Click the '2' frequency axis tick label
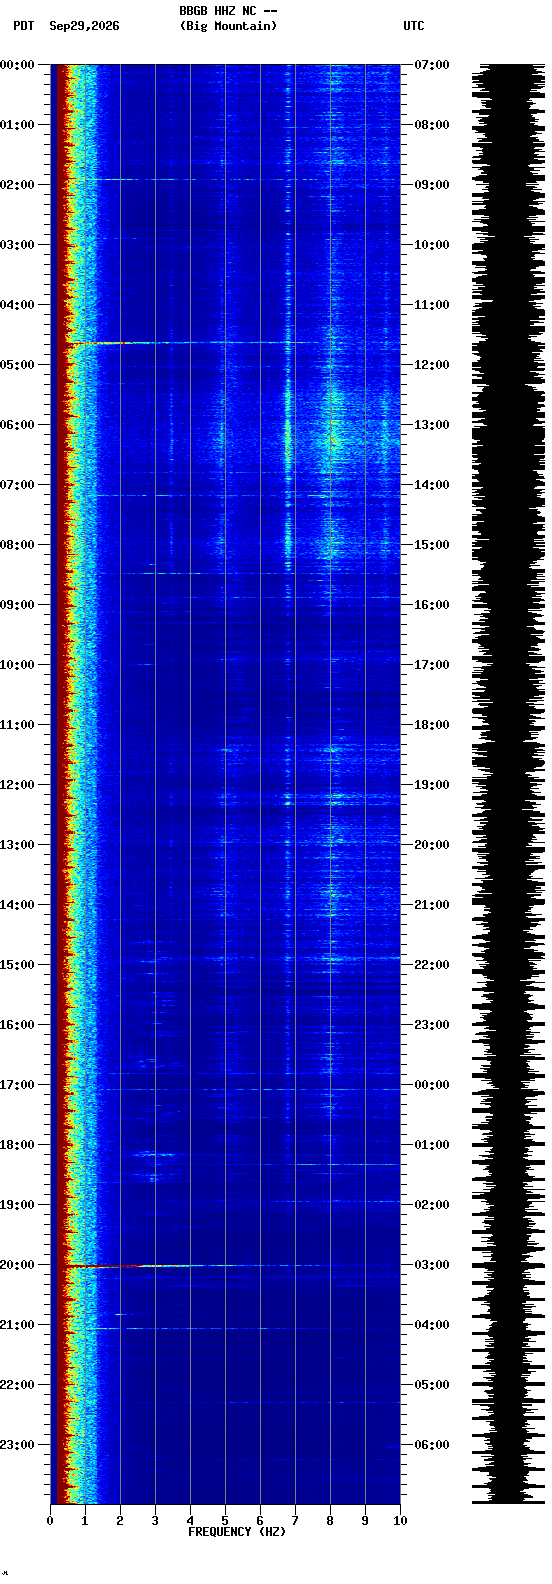The height and width of the screenshot is (1584, 552). [120, 1521]
